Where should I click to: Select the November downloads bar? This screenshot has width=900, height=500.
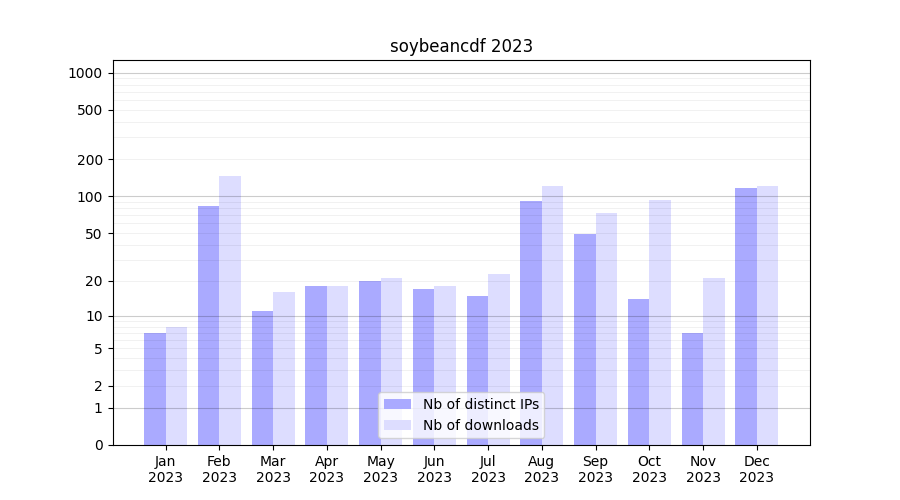[x=714, y=361]
